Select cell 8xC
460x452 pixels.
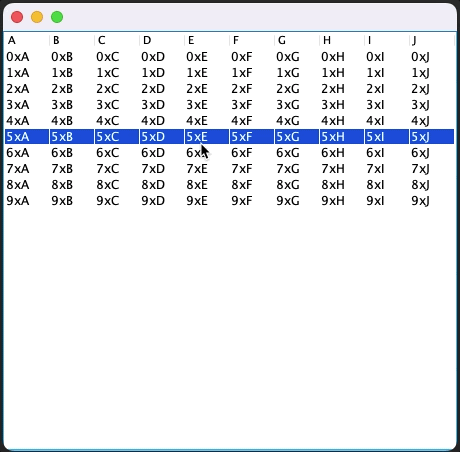(117, 185)
